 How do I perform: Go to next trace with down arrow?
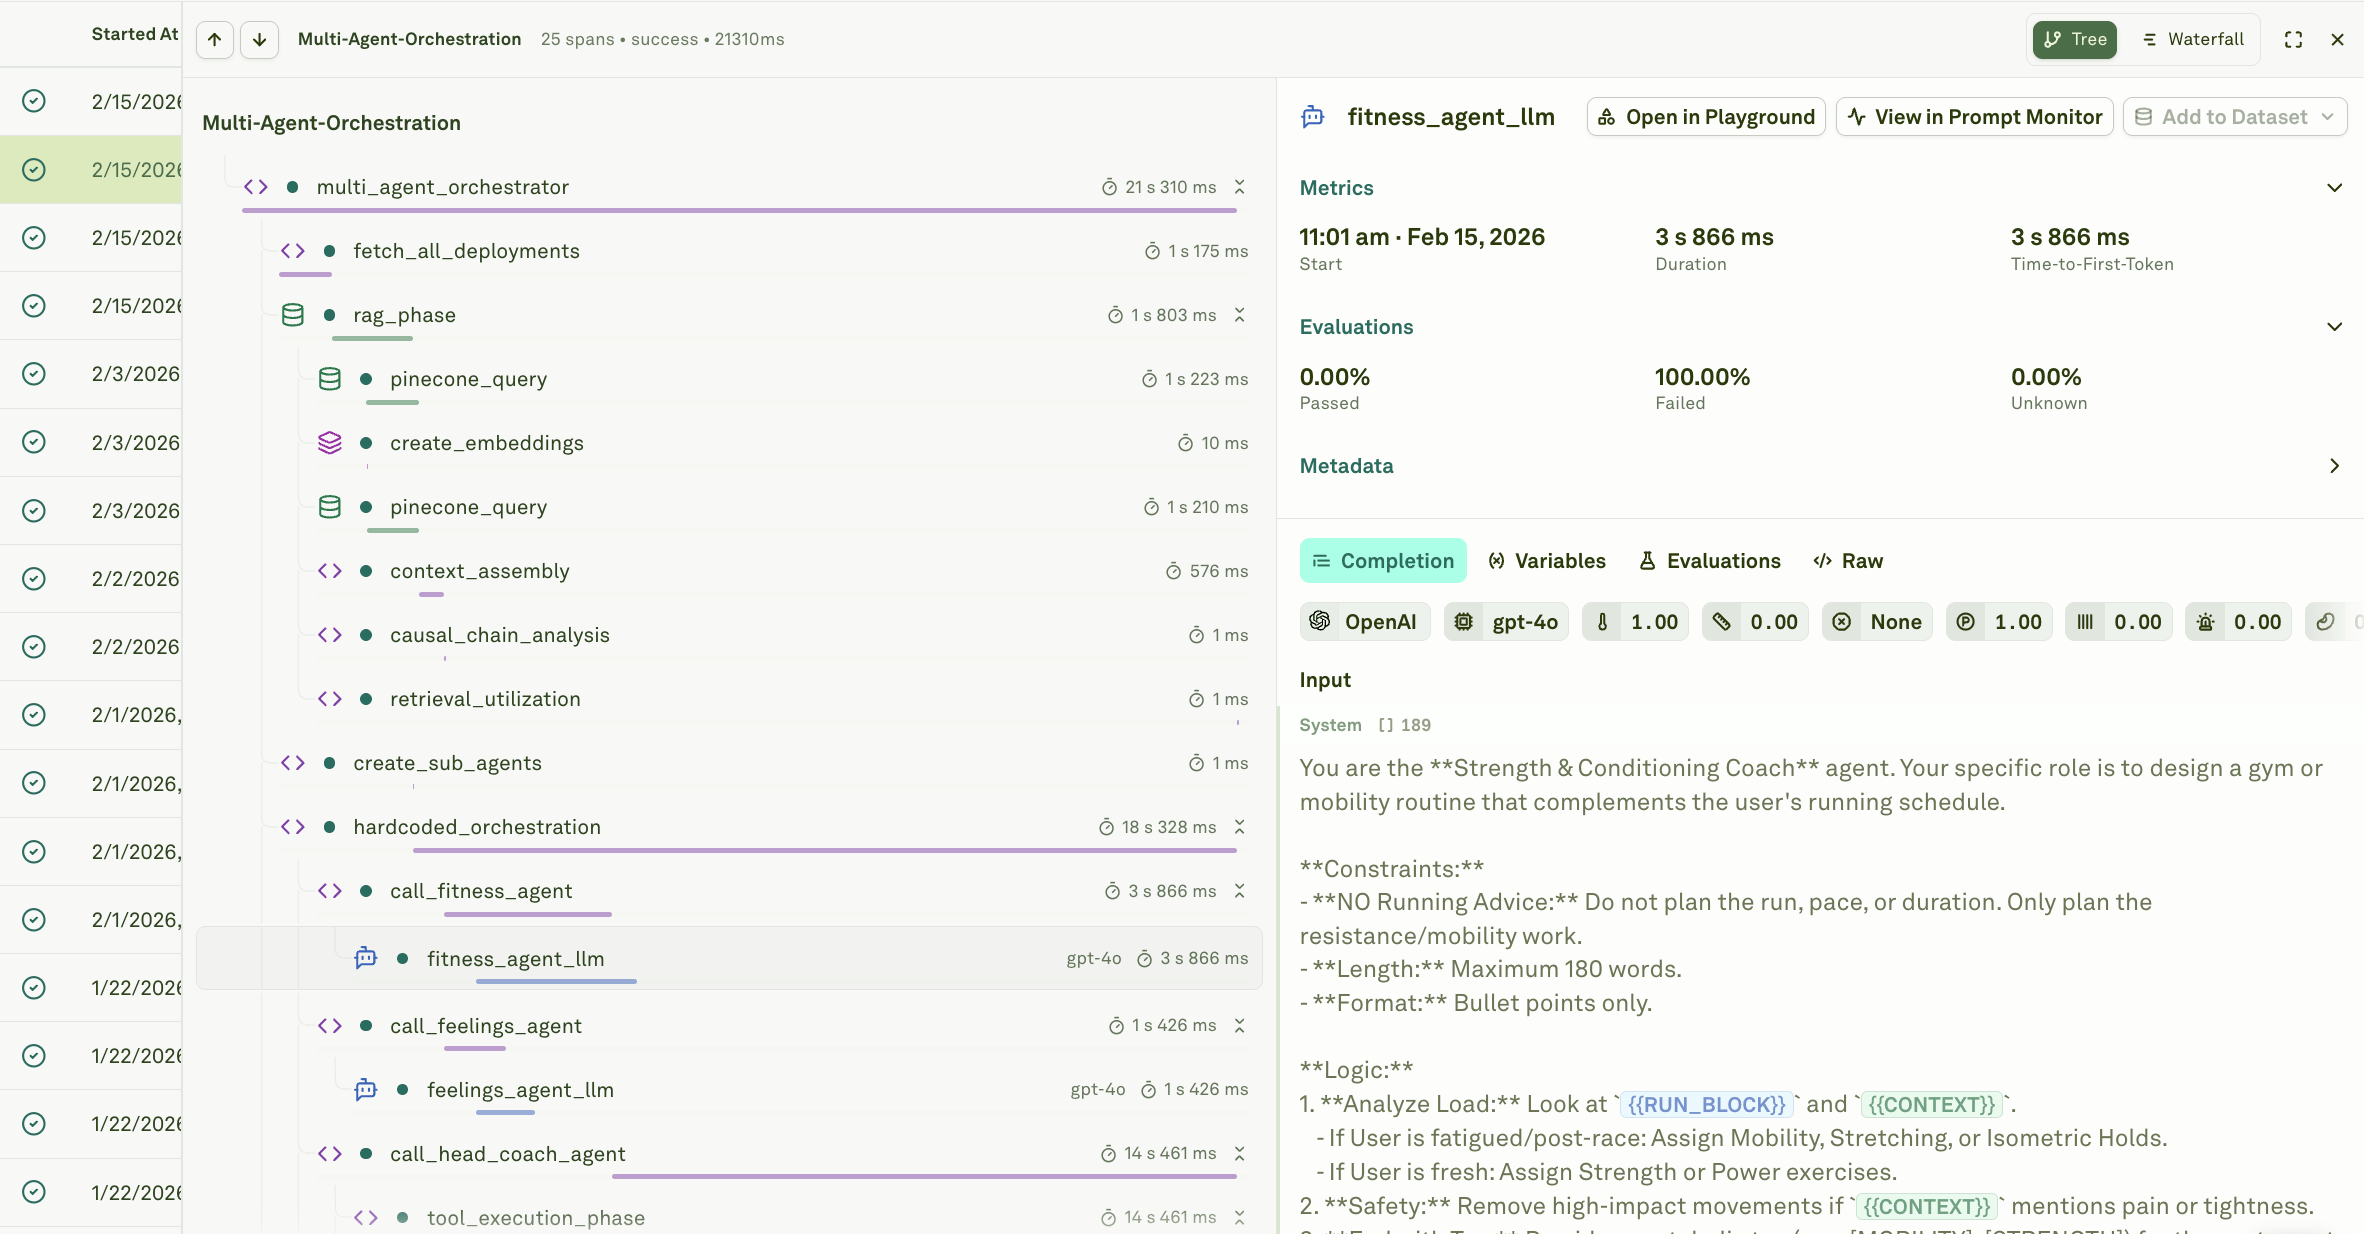click(259, 39)
